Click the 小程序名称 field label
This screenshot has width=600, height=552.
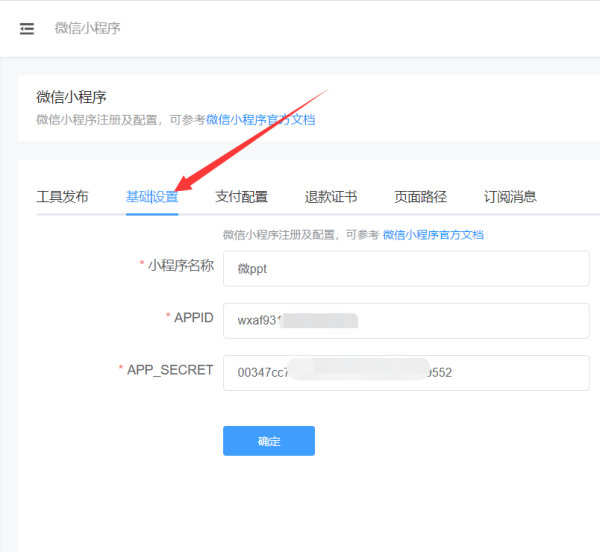(x=181, y=265)
